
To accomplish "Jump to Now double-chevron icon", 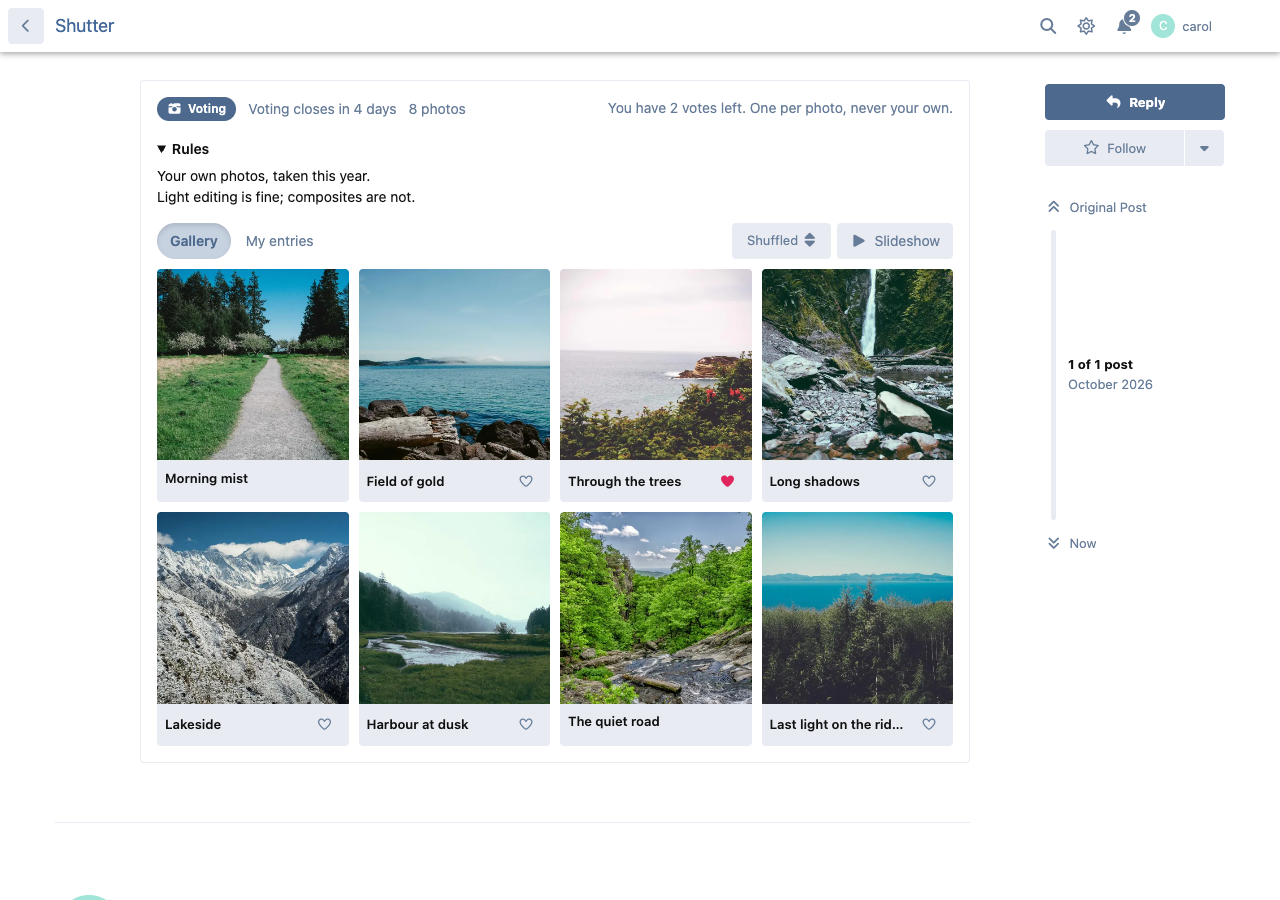I will (1053, 543).
